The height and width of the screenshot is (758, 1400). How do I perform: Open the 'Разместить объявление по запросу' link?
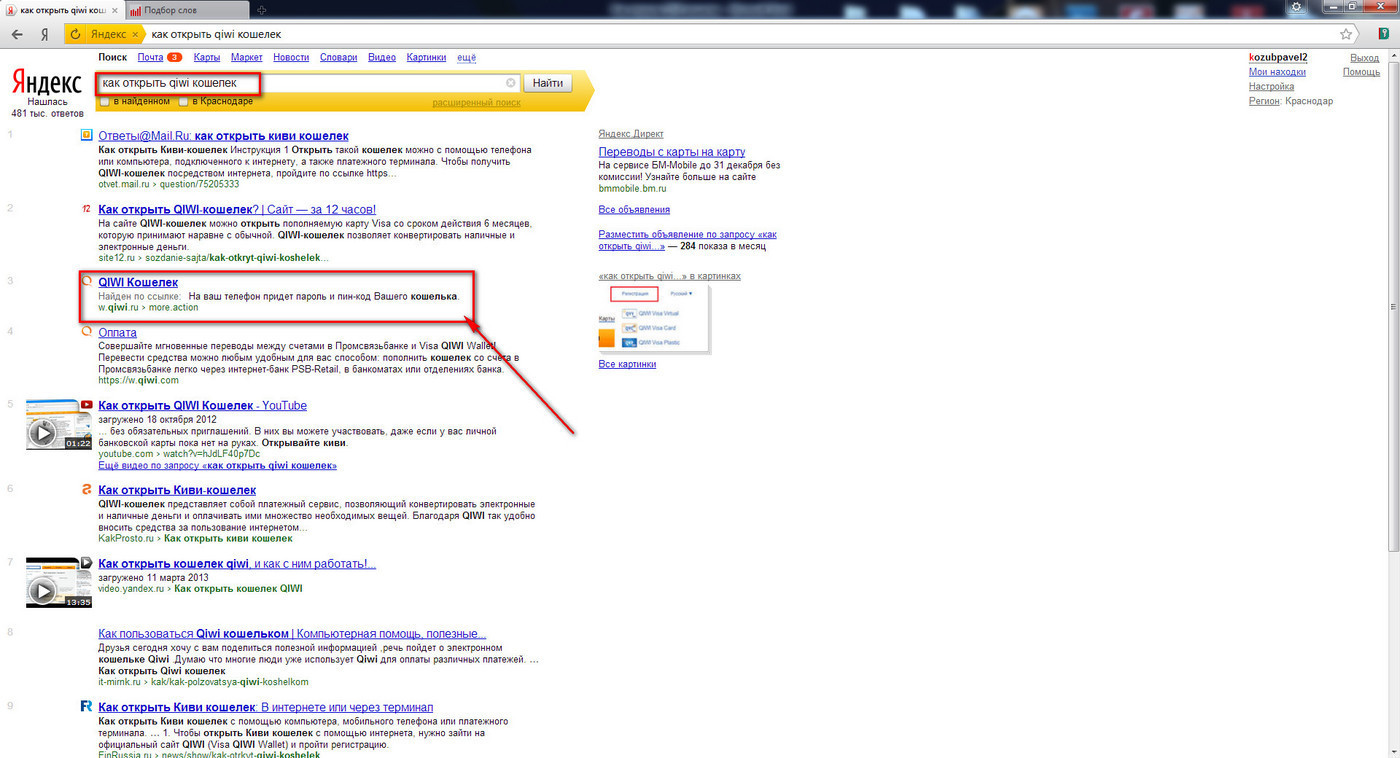point(687,240)
